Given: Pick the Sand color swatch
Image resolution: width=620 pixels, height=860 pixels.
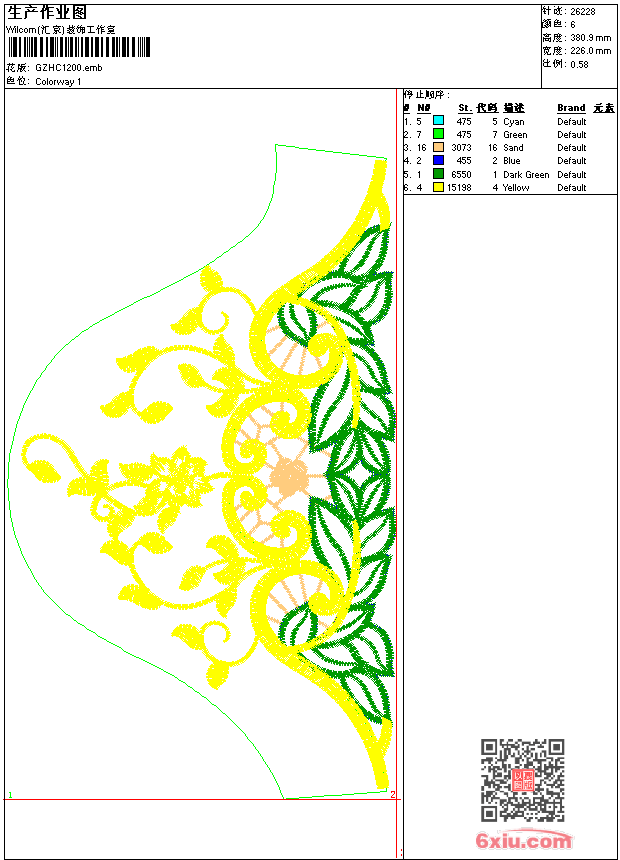Looking at the screenshot, I should [438, 147].
